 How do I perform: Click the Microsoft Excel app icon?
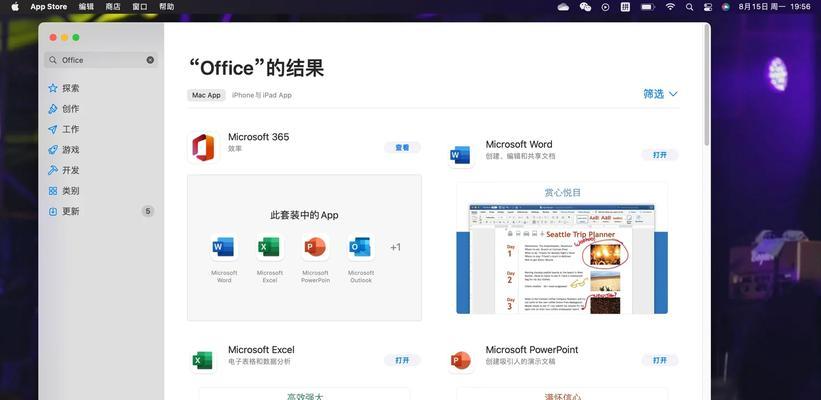(x=203, y=361)
